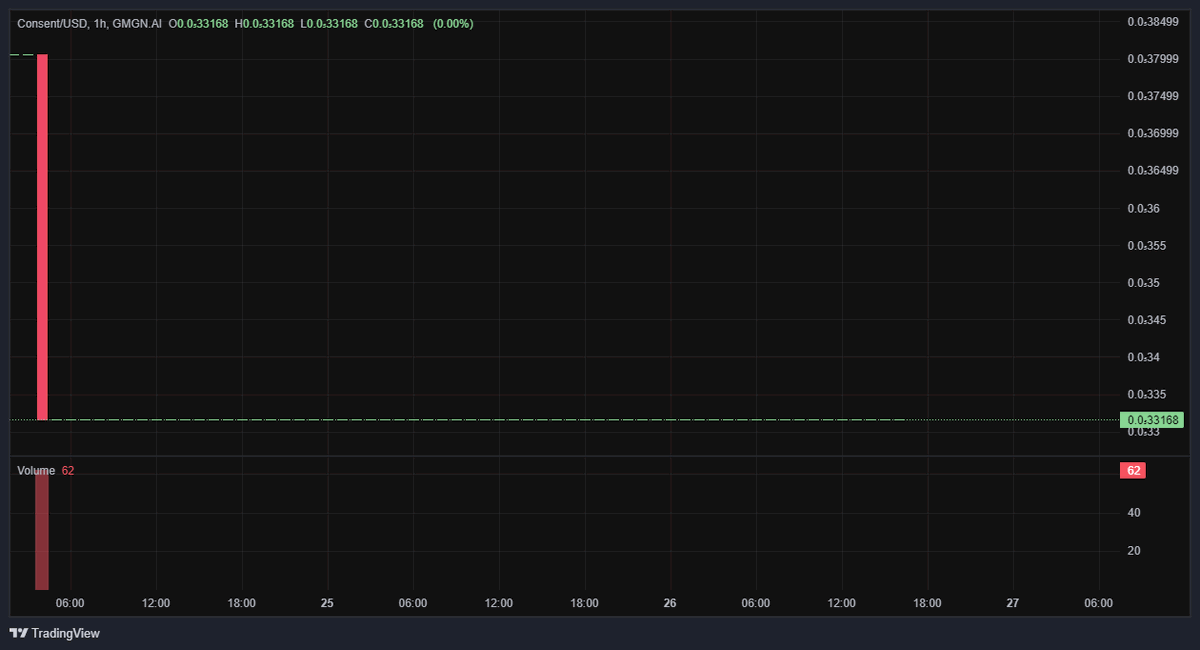Screen dimensions: 1200x650
Task: Select the tall red price candle
Action: click(42, 237)
